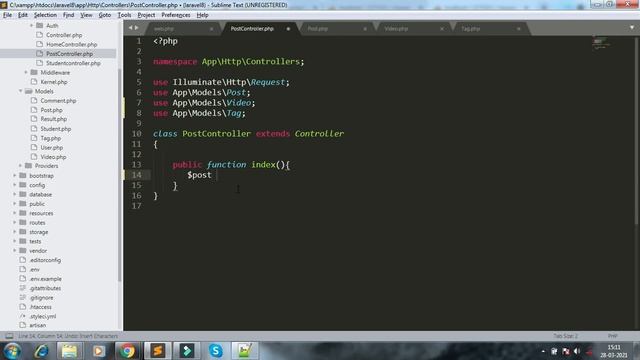
Task: Expand the Providers folder
Action: (20, 166)
